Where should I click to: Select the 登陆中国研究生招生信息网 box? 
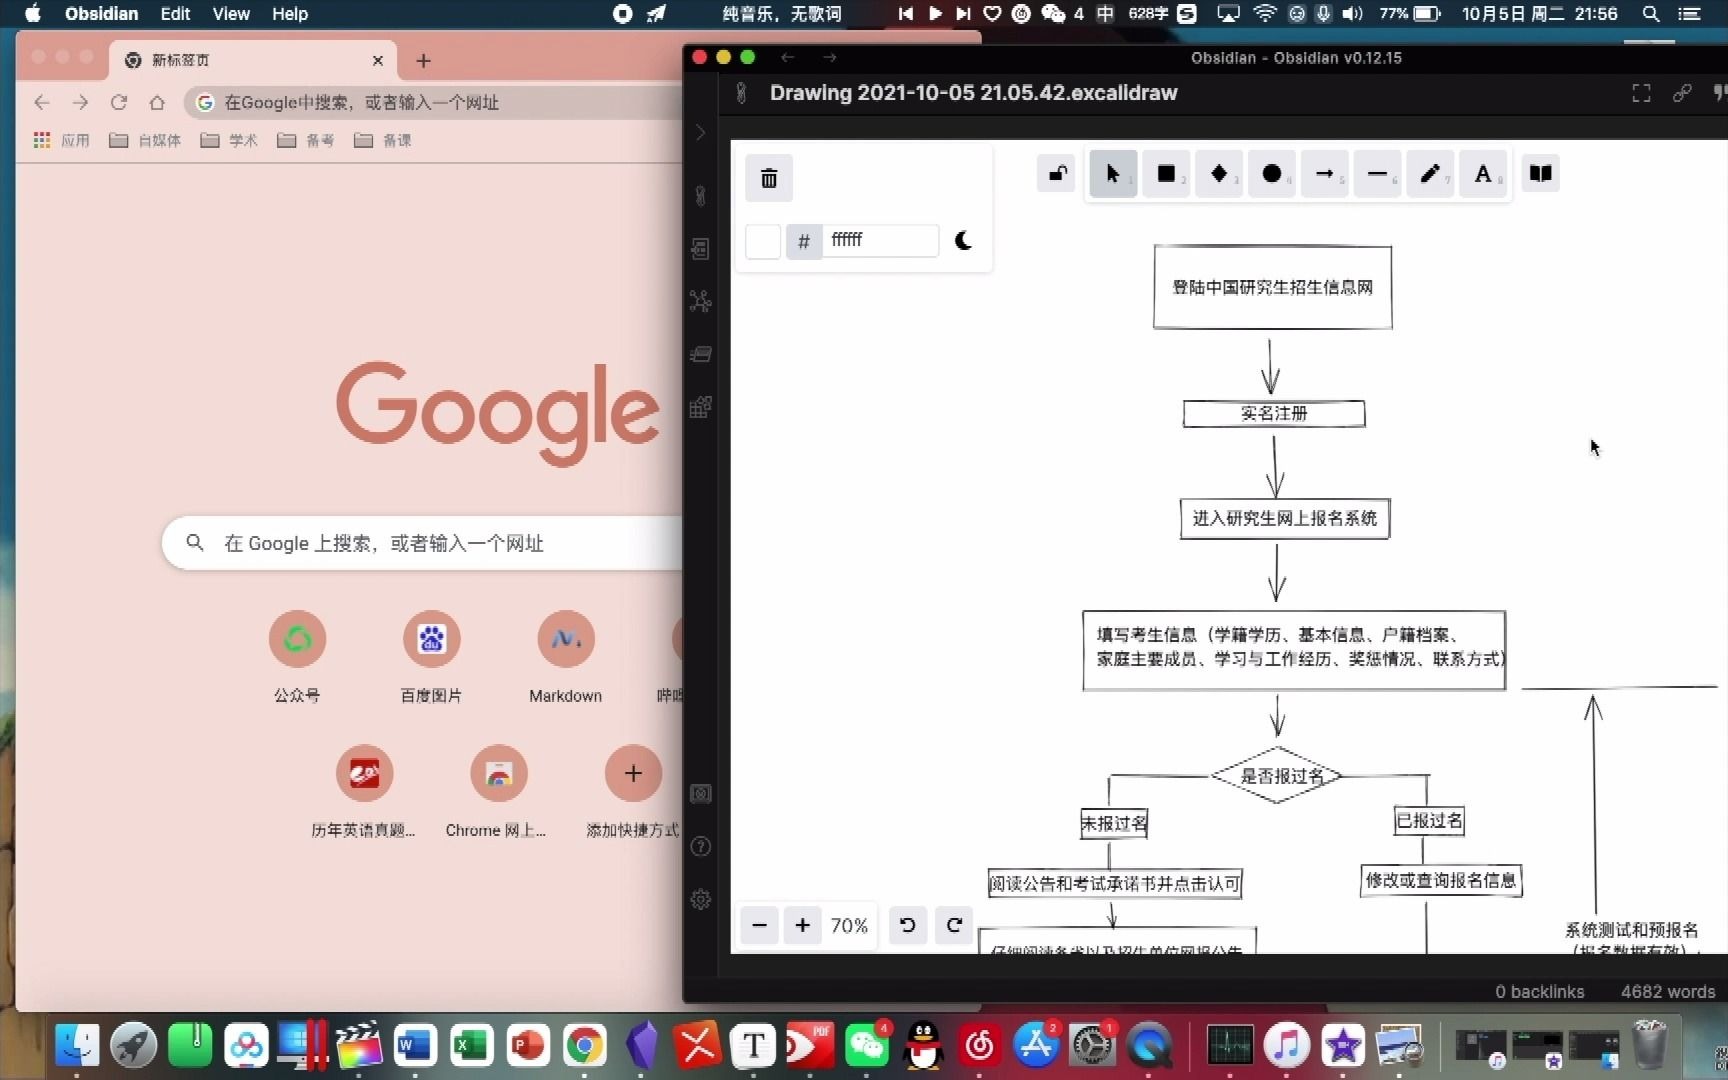[1272, 287]
